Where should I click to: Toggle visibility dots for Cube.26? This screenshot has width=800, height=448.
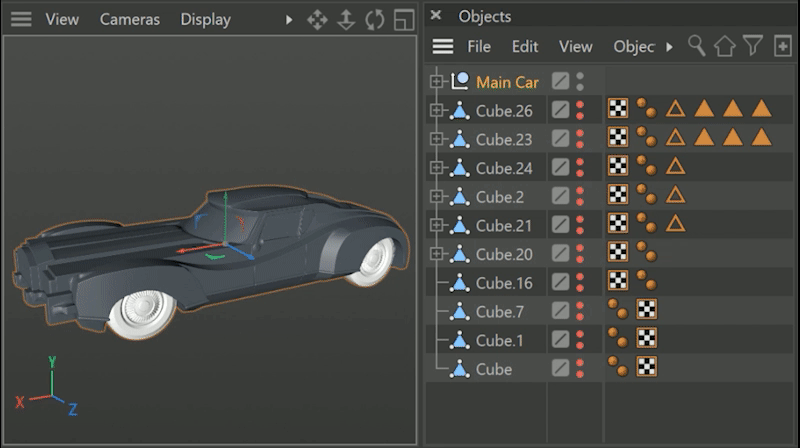pyautogui.click(x=580, y=110)
